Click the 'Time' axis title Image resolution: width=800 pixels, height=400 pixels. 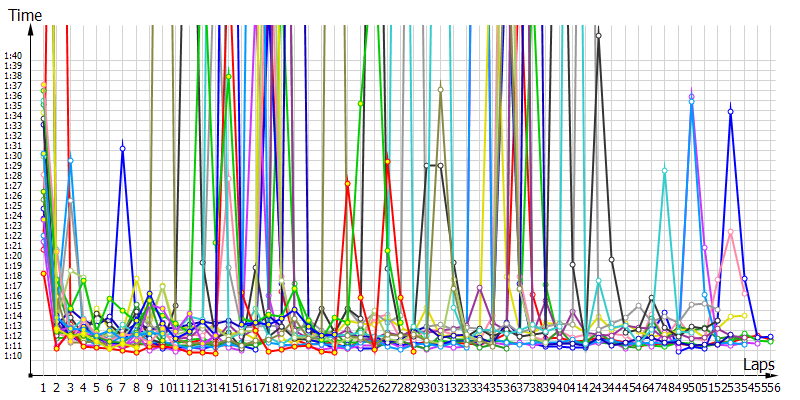(25, 15)
